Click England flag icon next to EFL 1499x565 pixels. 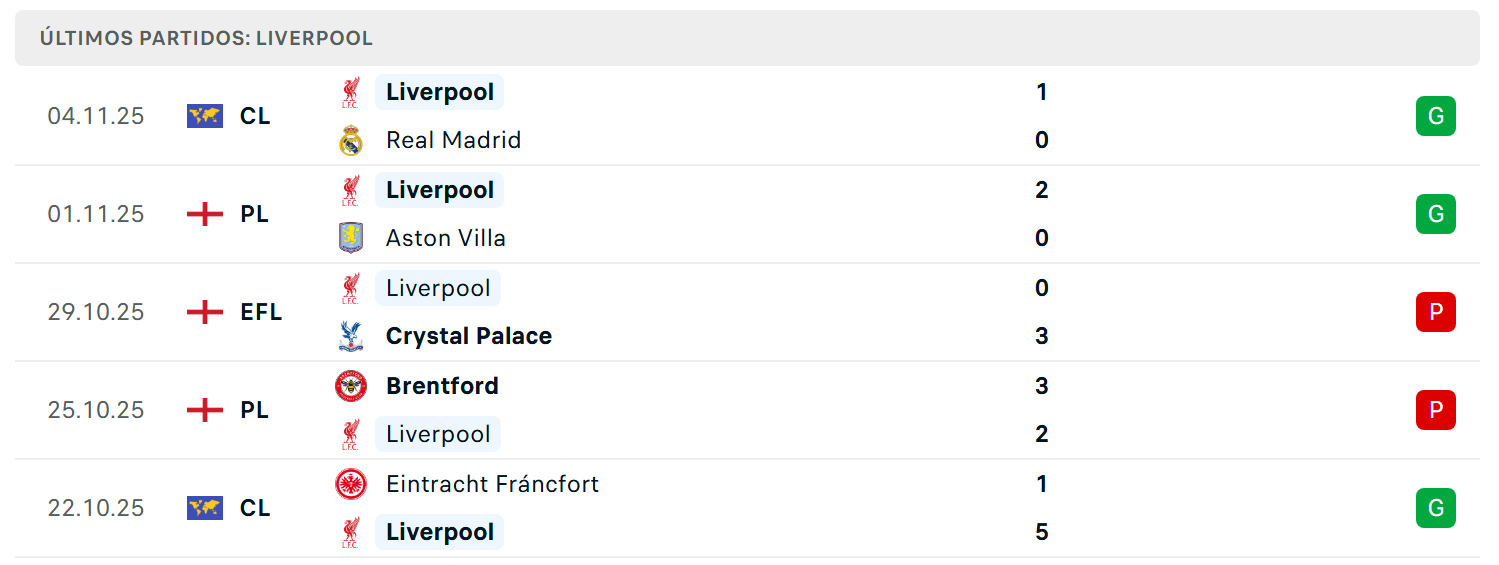click(205, 312)
